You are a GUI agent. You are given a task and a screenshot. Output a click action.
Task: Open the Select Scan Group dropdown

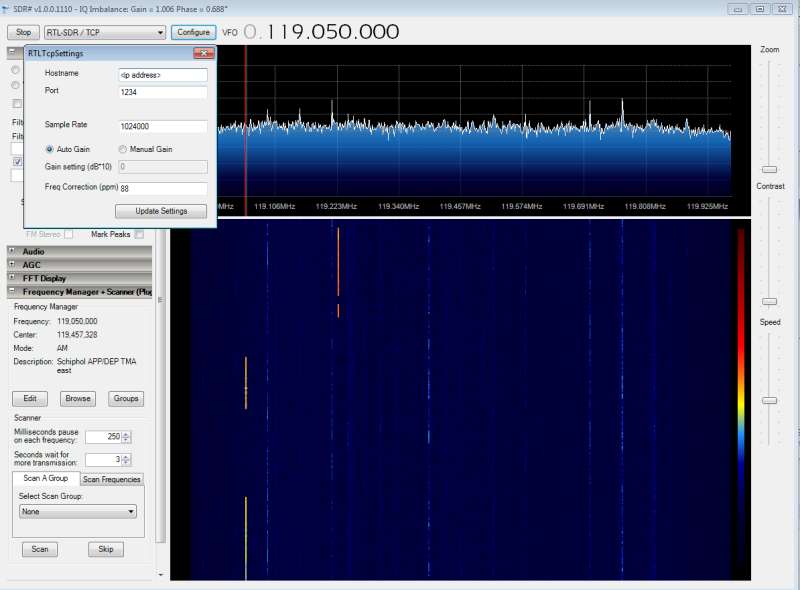[x=78, y=511]
